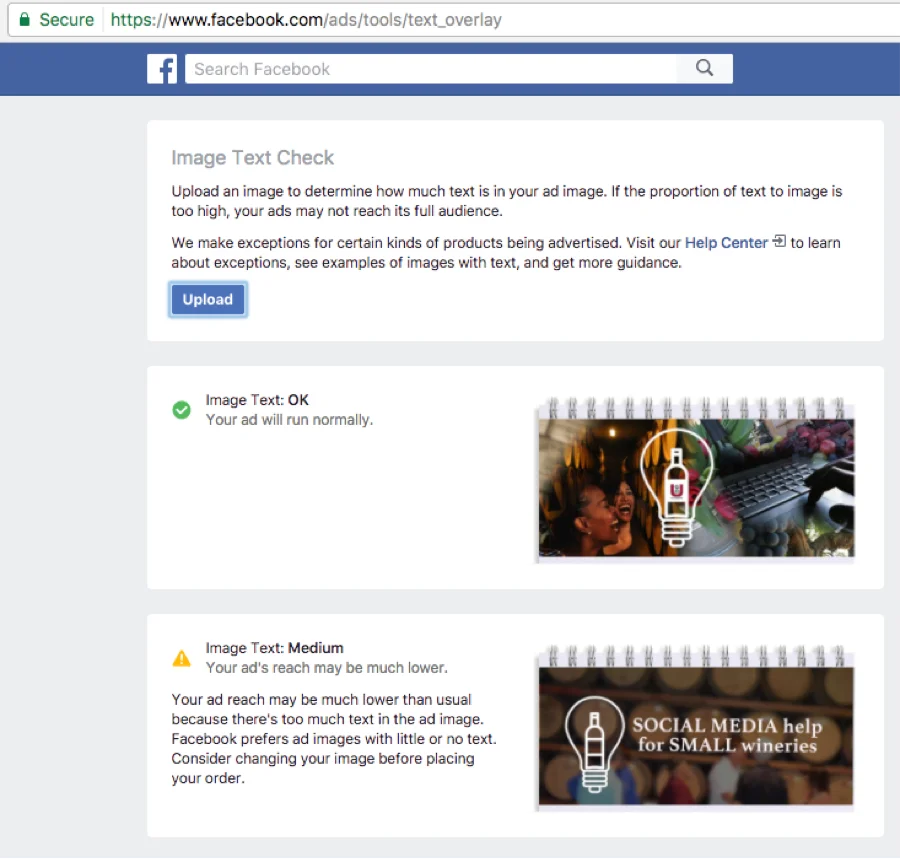900x859 pixels.
Task: Click the external link icon beside Help Center
Action: [x=778, y=242]
